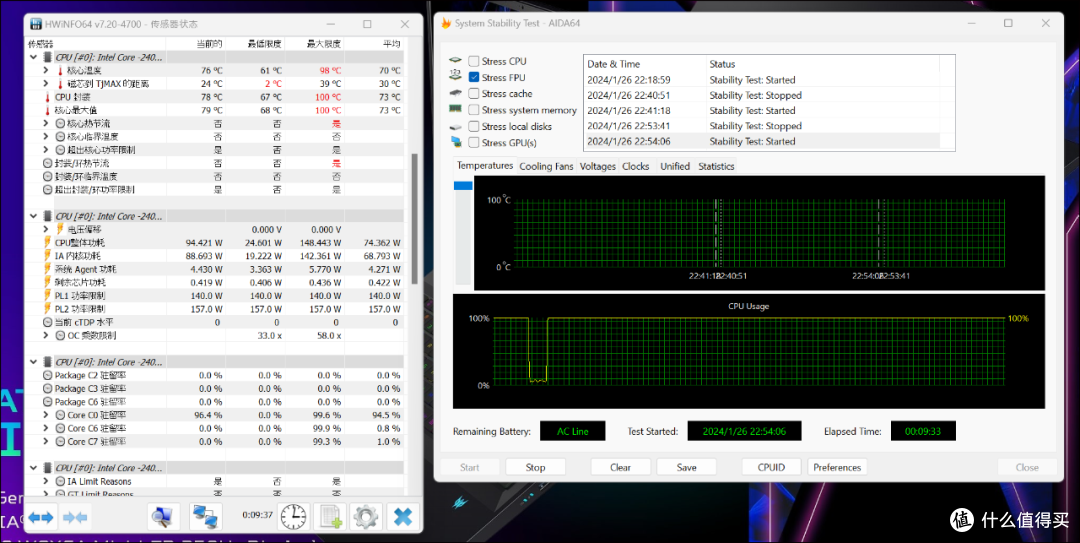The image size is (1080, 543).
Task: Click HWiNFO expand layout double-arrow icon
Action: 41,517
